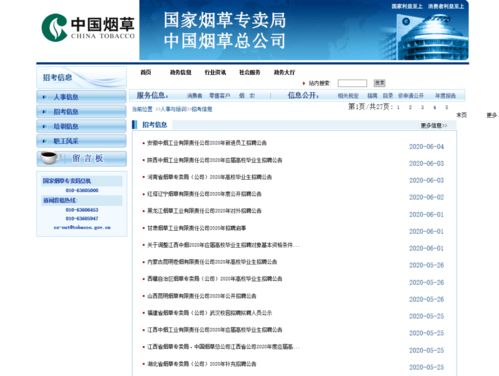Open 西藏自治区烟草专卖局 recruitment notice
This screenshot has width=499, height=376.
click(215, 279)
